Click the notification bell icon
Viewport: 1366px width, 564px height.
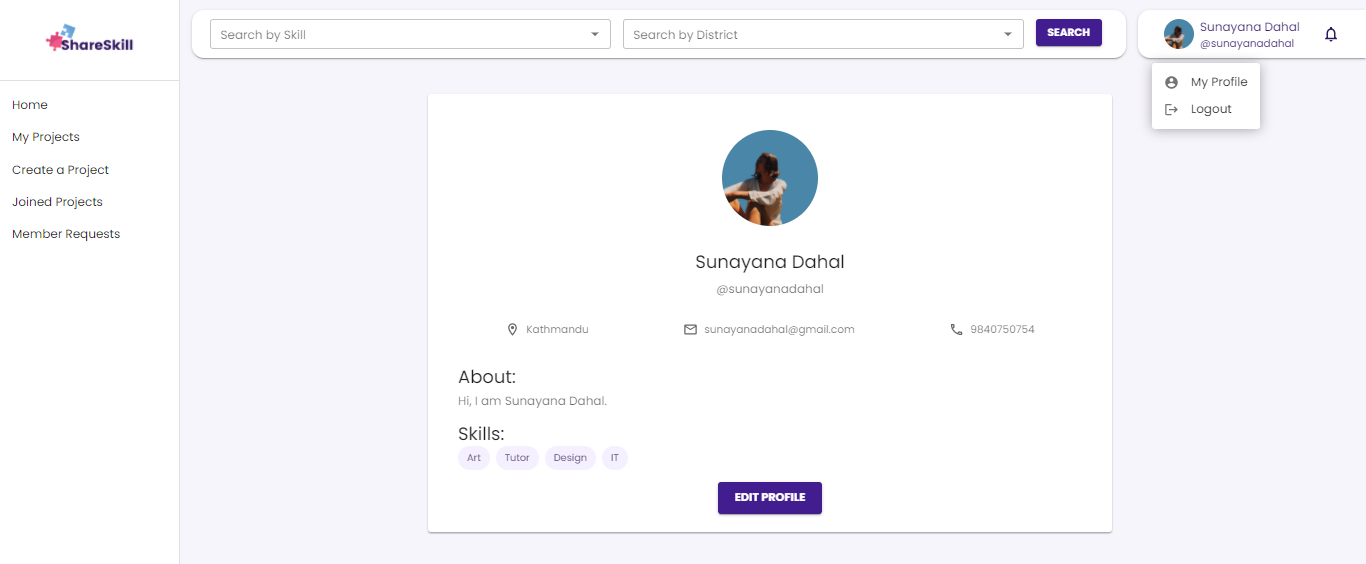click(1330, 35)
